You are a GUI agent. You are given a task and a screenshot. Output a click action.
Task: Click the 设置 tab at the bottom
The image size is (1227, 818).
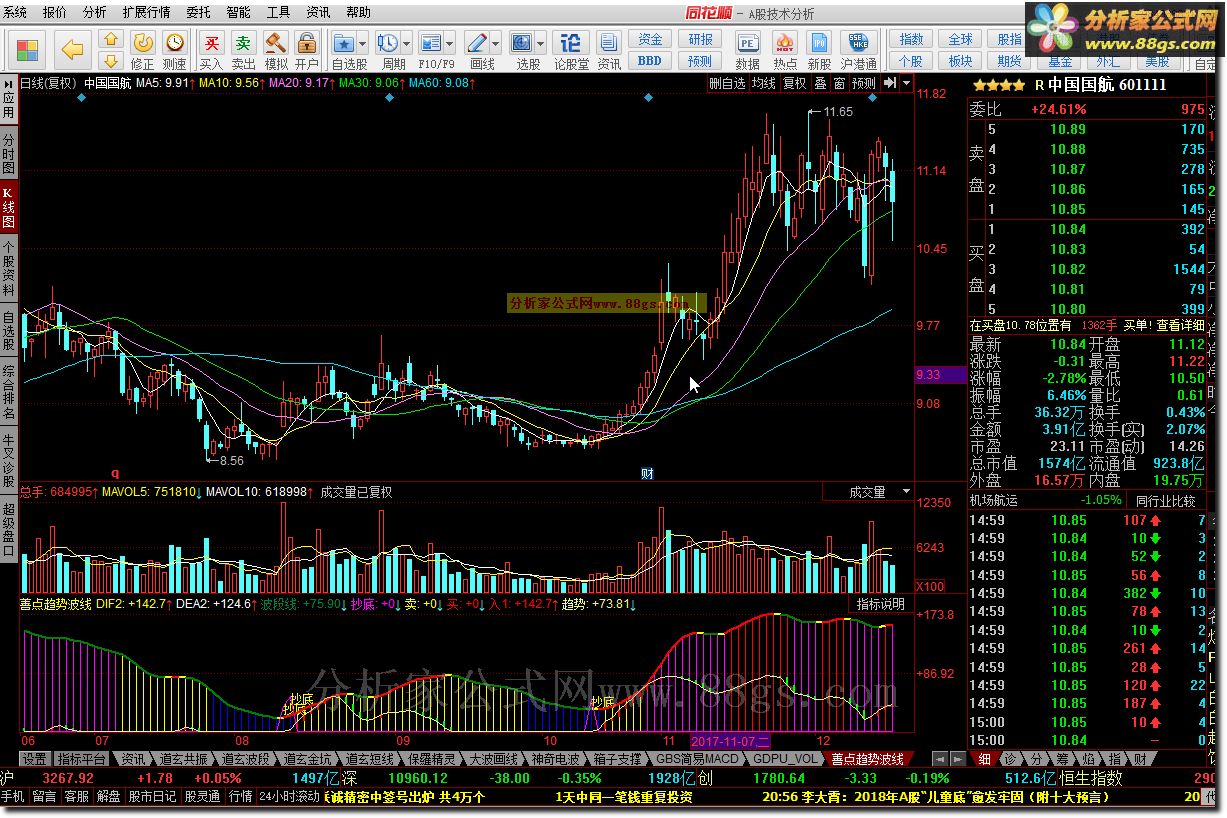35,759
